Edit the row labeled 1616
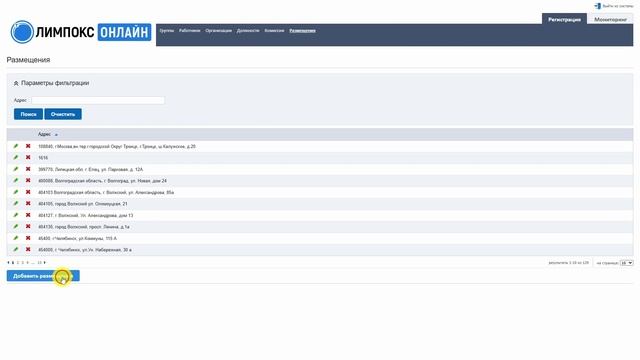 point(16,158)
